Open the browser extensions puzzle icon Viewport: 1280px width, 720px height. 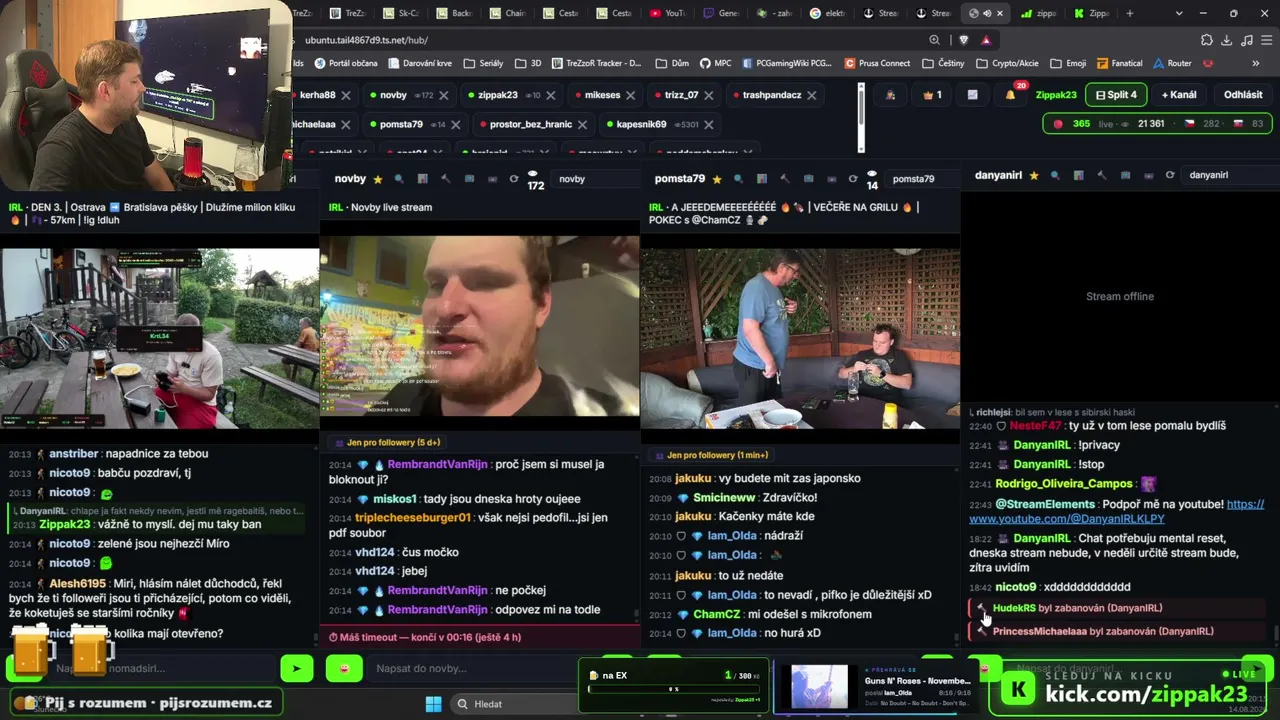coord(1206,40)
